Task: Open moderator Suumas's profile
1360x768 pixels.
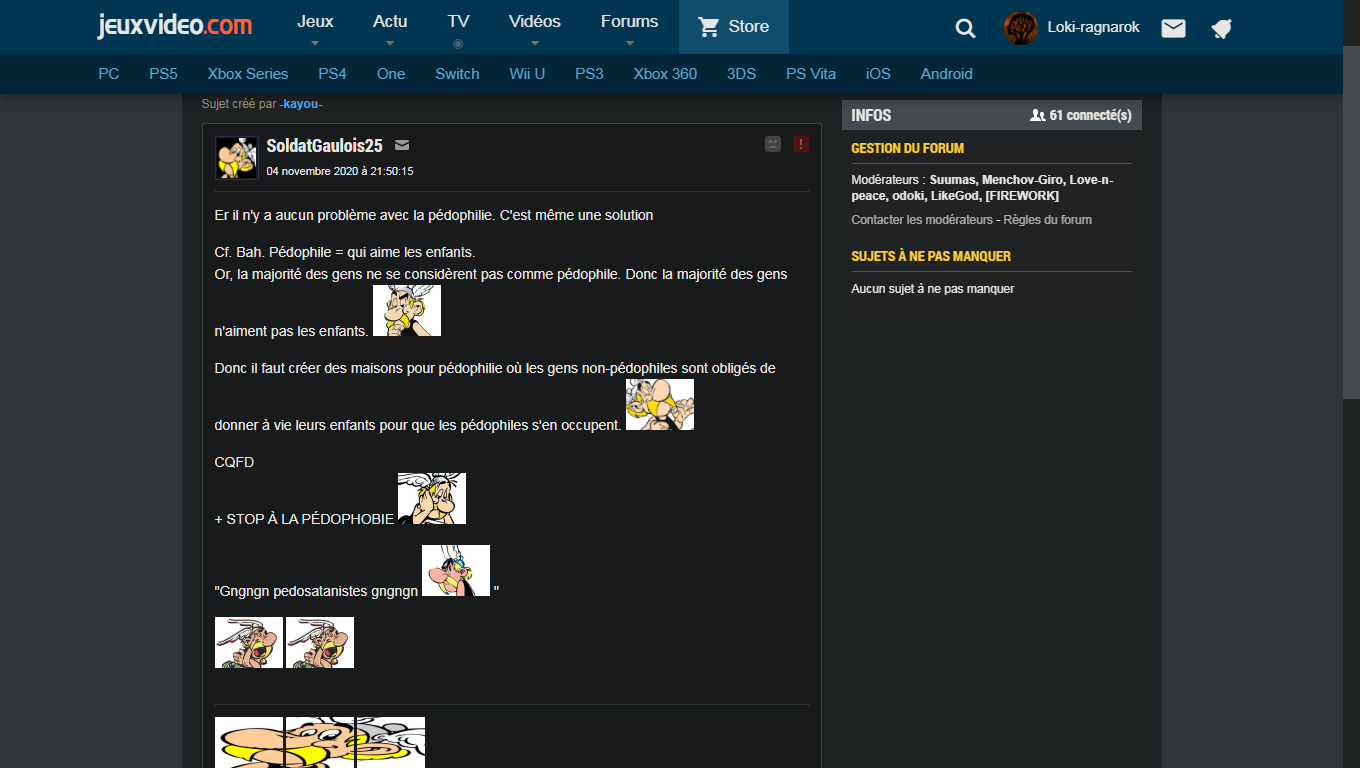Action: click(x=952, y=180)
